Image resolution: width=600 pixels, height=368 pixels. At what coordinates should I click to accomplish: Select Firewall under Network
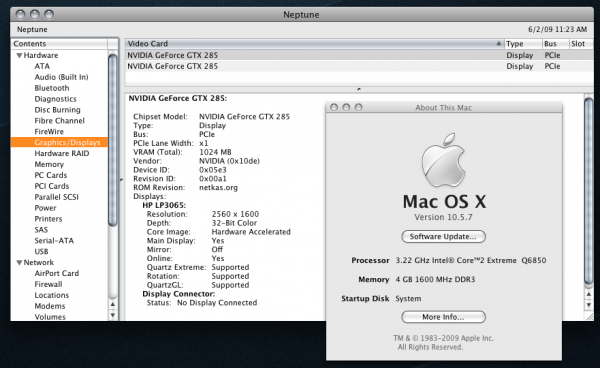click(48, 285)
